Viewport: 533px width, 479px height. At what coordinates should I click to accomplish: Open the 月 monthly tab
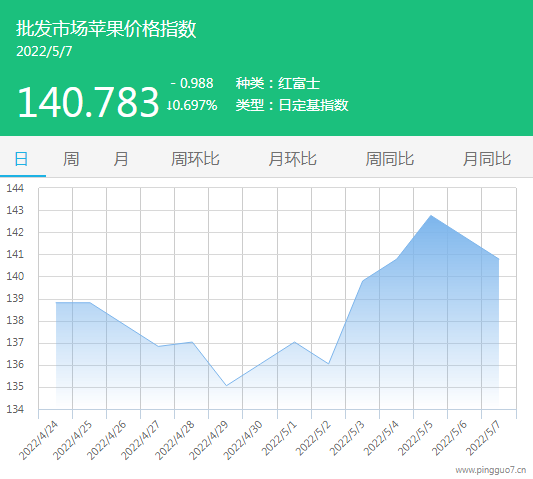coord(121,159)
